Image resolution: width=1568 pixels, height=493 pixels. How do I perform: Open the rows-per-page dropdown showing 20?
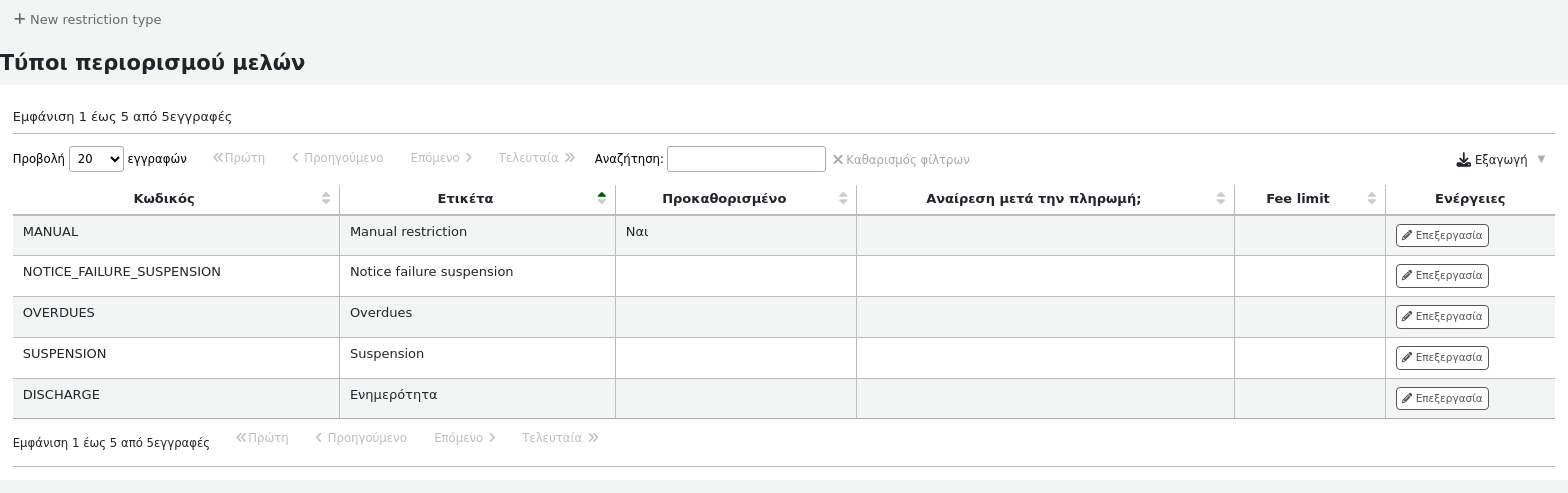tap(96, 159)
